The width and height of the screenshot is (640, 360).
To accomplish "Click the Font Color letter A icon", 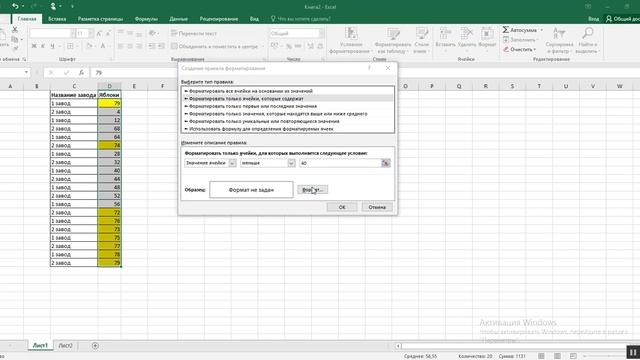I will pos(103,46).
